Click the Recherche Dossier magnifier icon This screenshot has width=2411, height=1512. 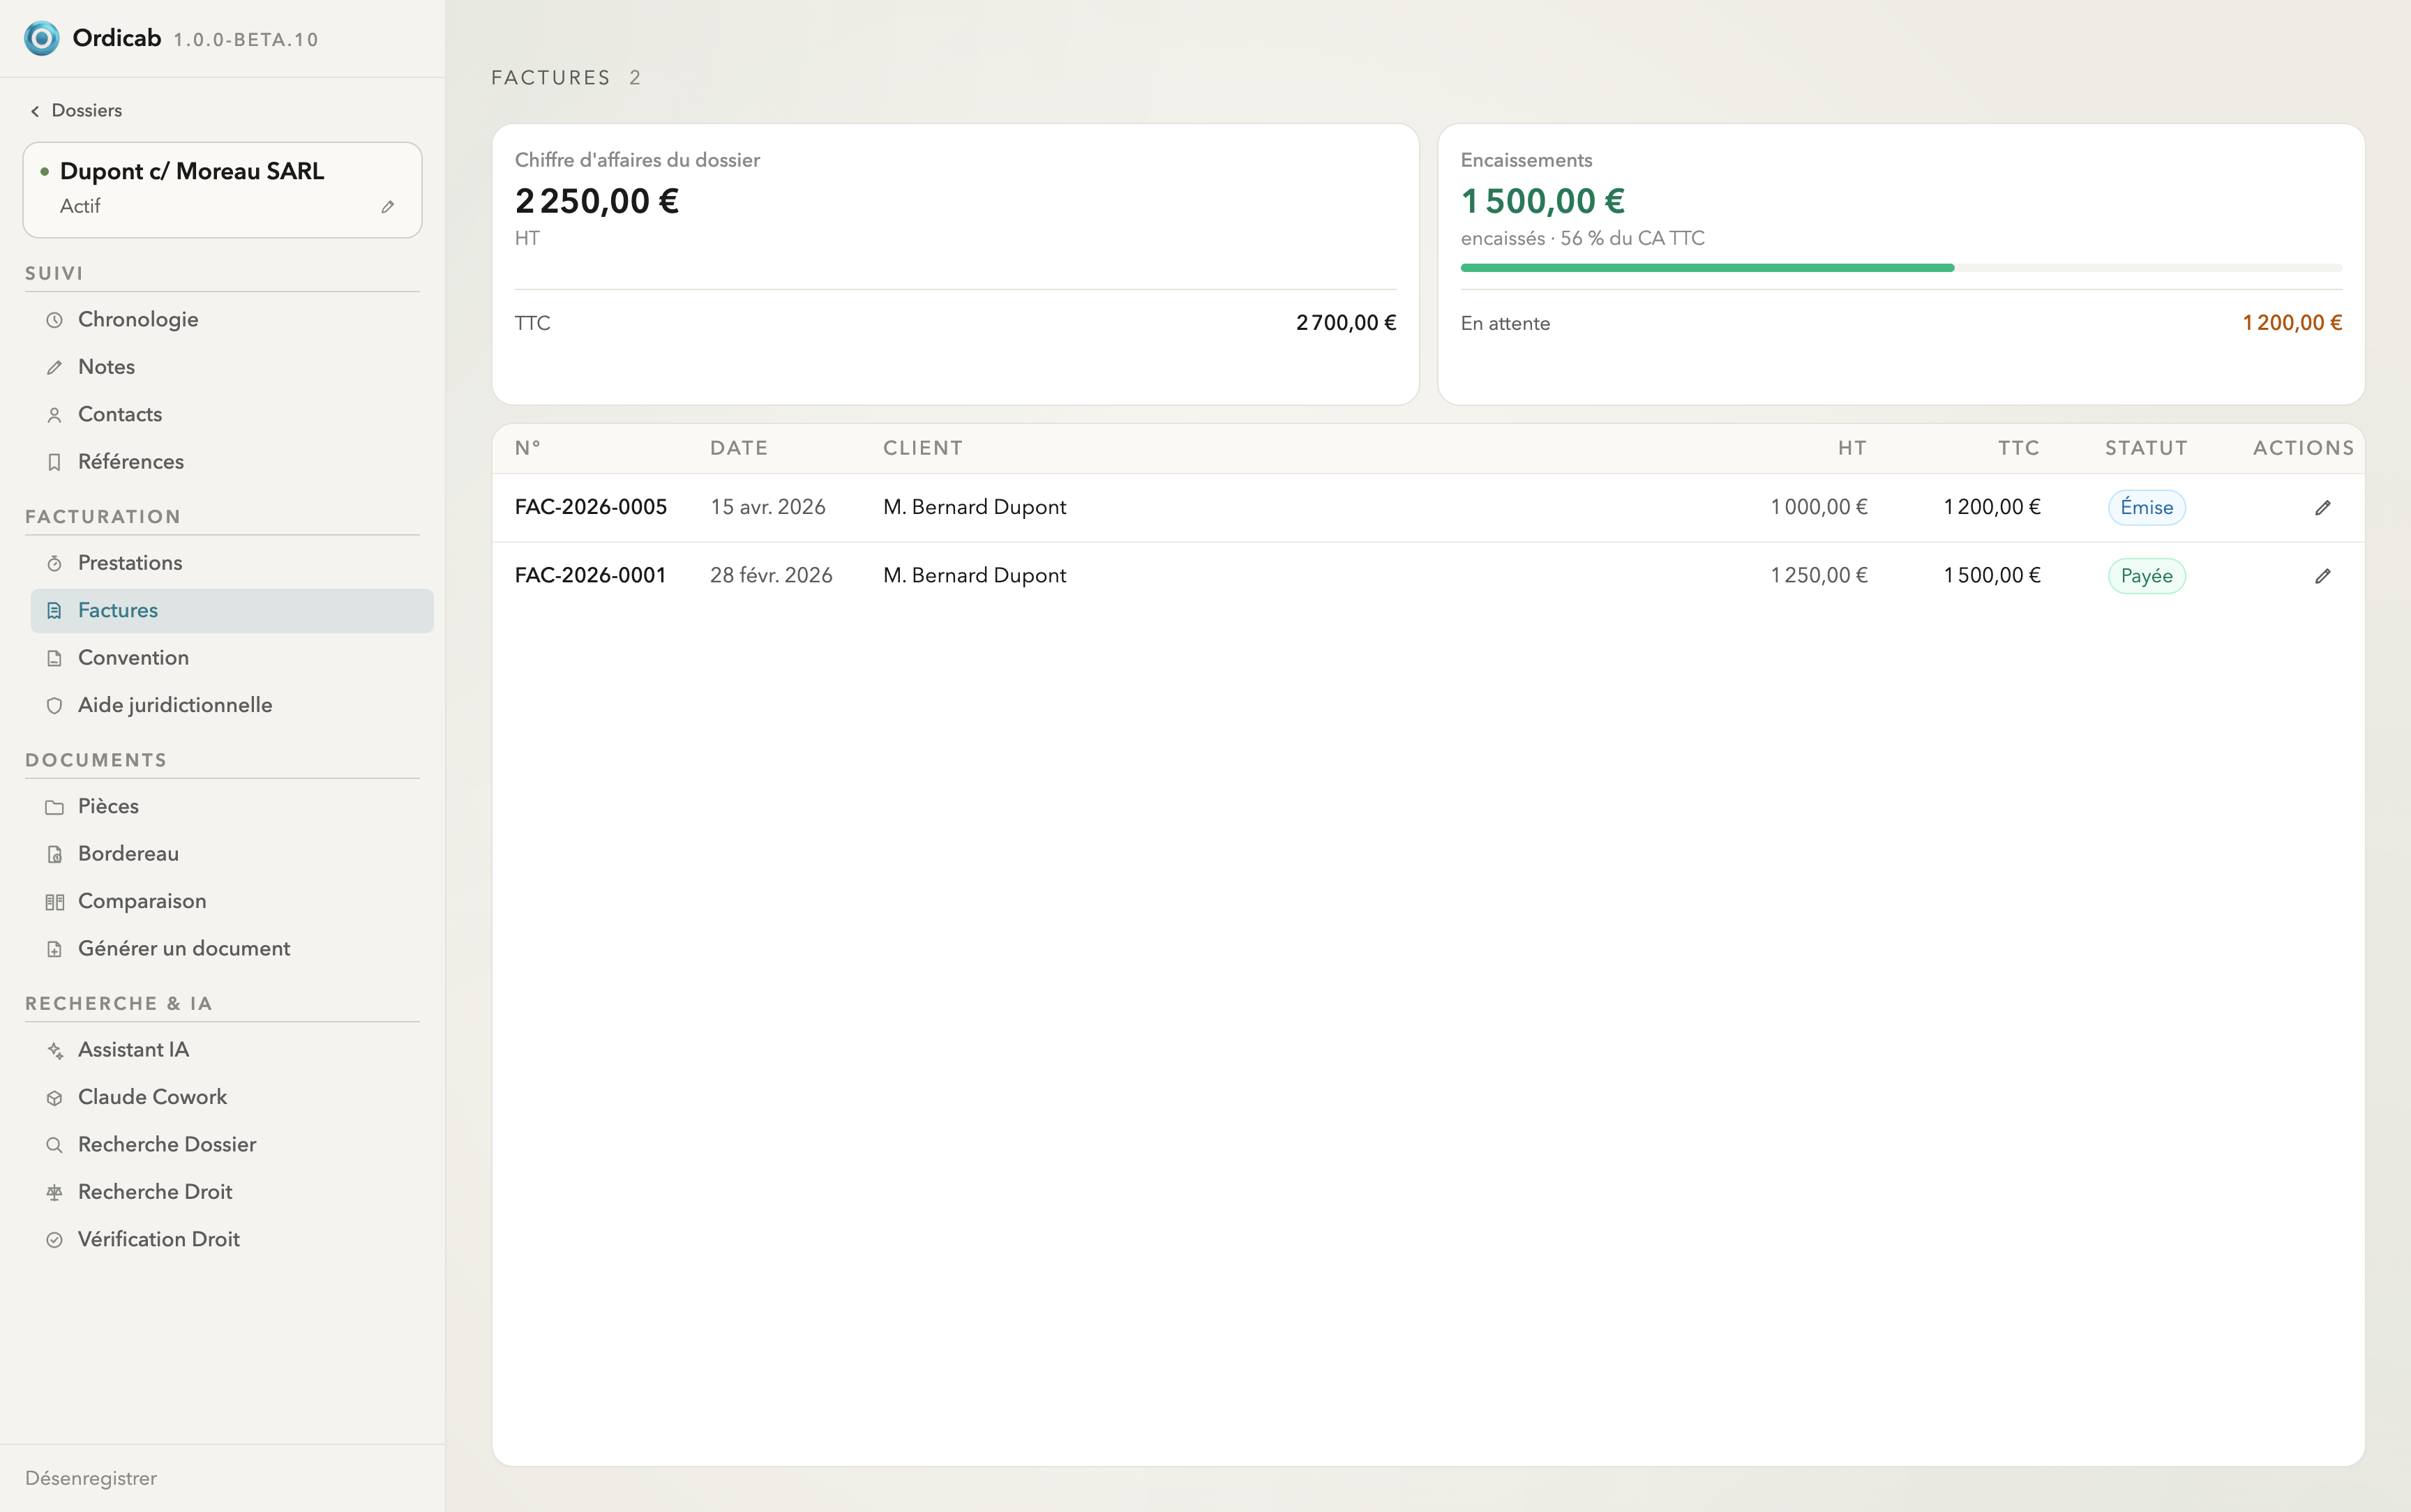55,1145
